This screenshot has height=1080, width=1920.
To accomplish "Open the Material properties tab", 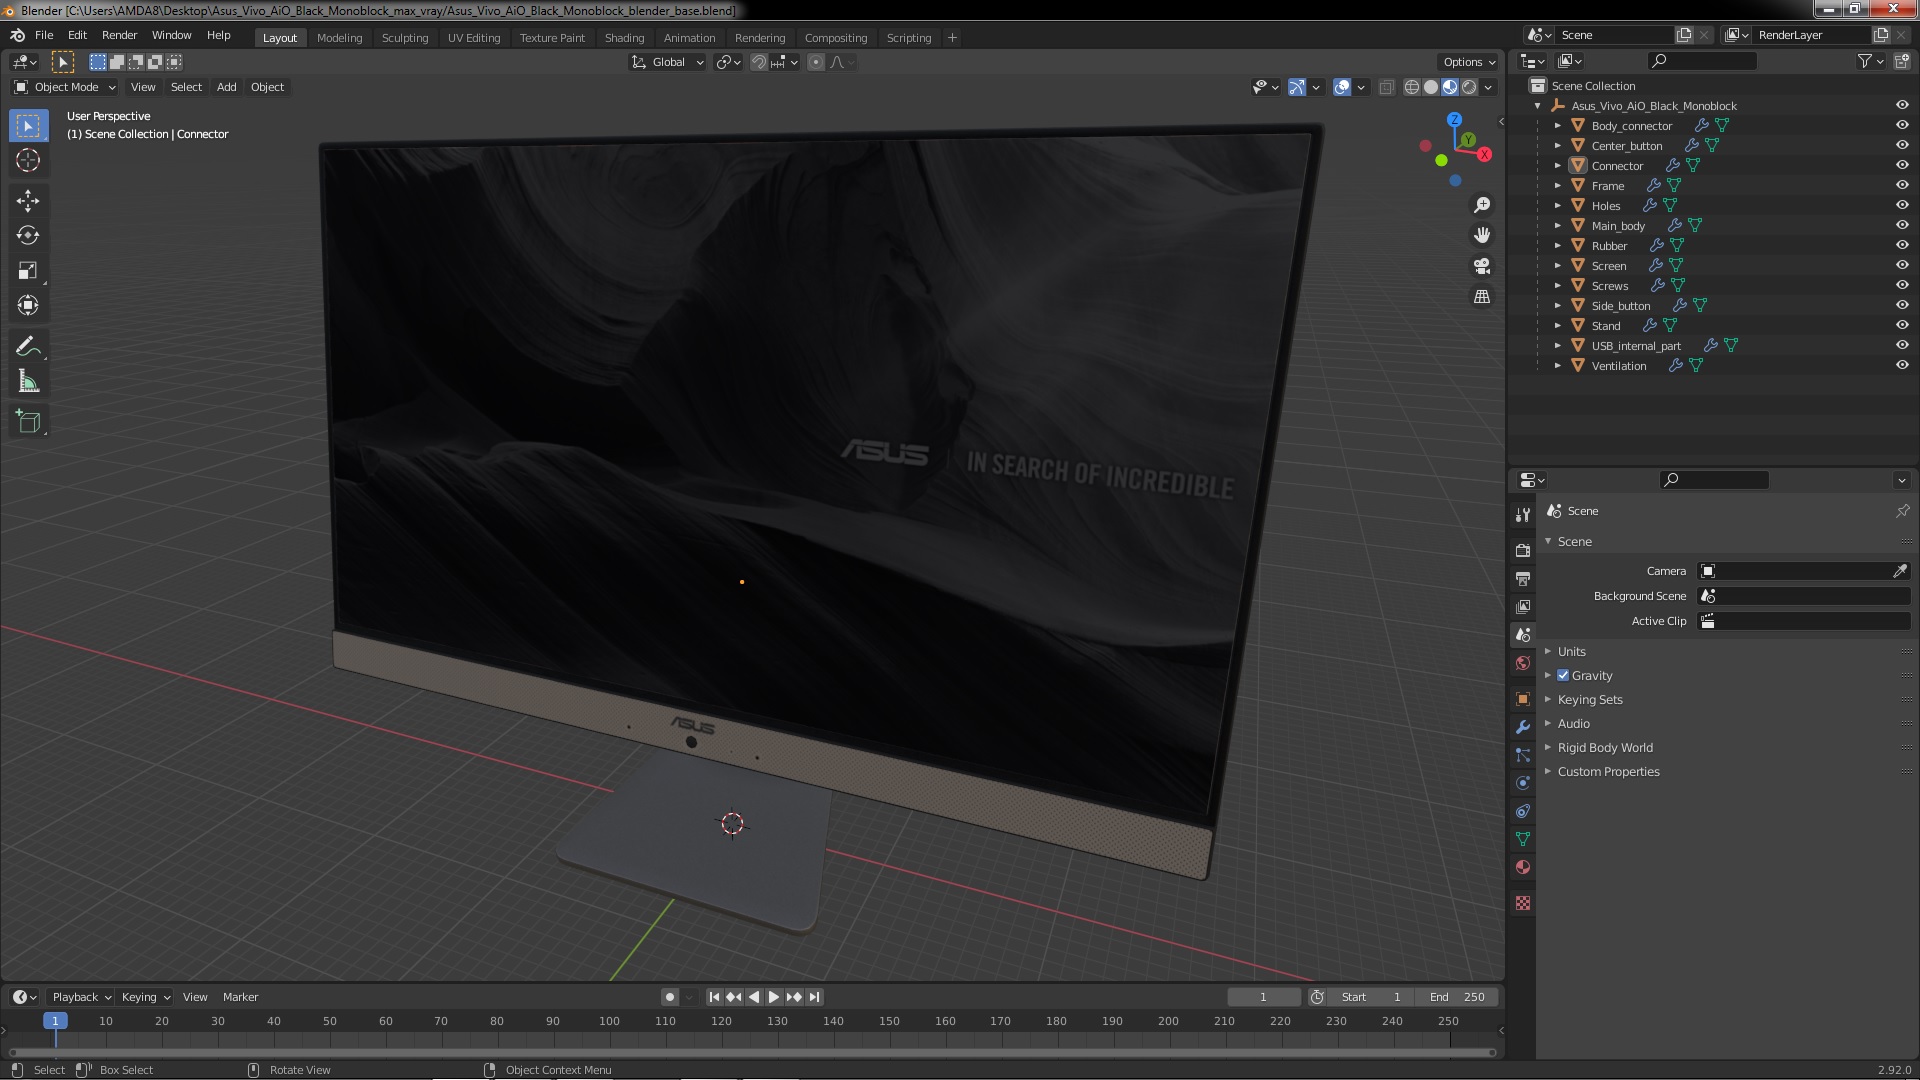I will pos(1523,867).
